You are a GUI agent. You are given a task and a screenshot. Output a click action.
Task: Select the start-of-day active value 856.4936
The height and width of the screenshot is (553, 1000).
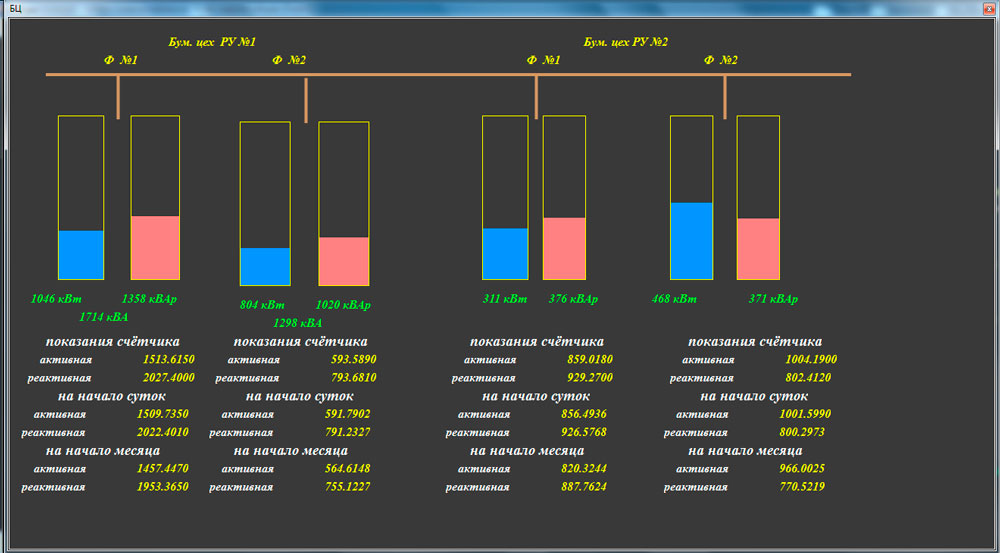[x=587, y=414]
